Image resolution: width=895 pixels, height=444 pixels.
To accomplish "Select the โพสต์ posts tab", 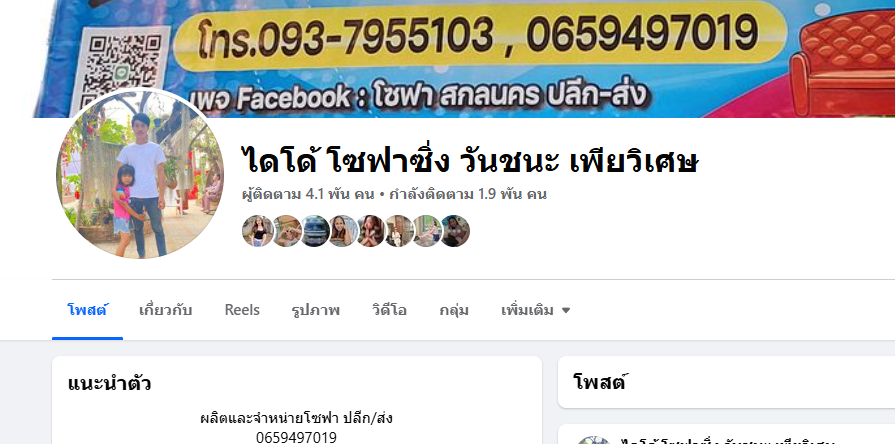I will pos(87,310).
